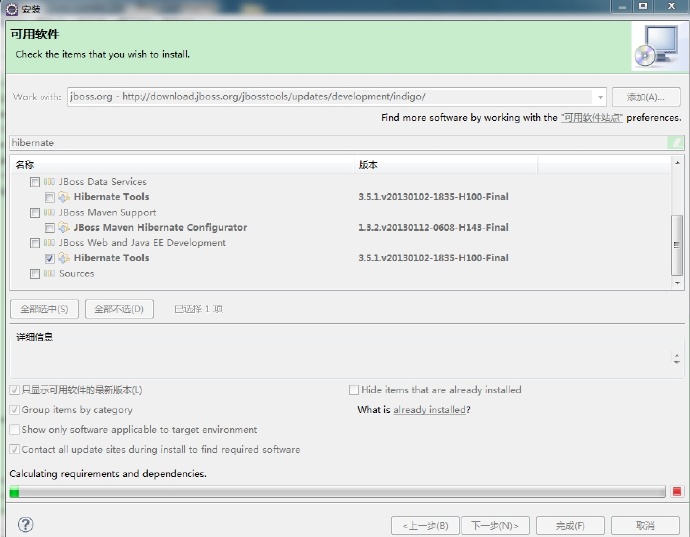Click the install progress bar
Image resolution: width=690 pixels, height=537 pixels.
click(337, 492)
